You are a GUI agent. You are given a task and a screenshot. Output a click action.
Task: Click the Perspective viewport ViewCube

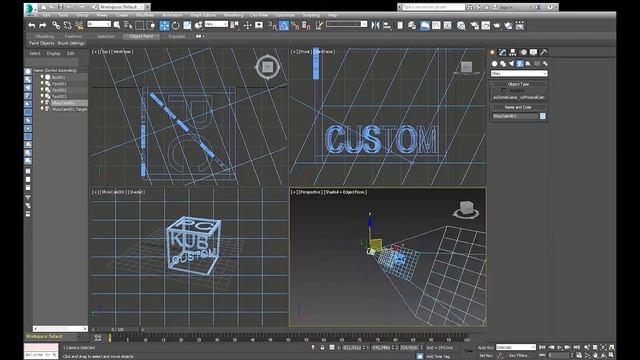466,209
